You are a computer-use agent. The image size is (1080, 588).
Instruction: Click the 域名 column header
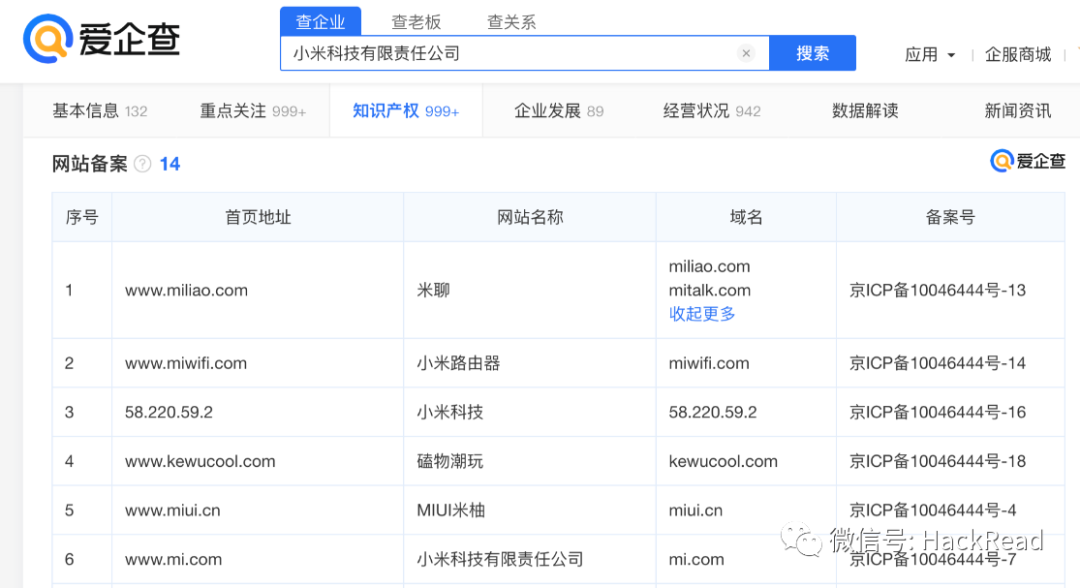coord(746,218)
